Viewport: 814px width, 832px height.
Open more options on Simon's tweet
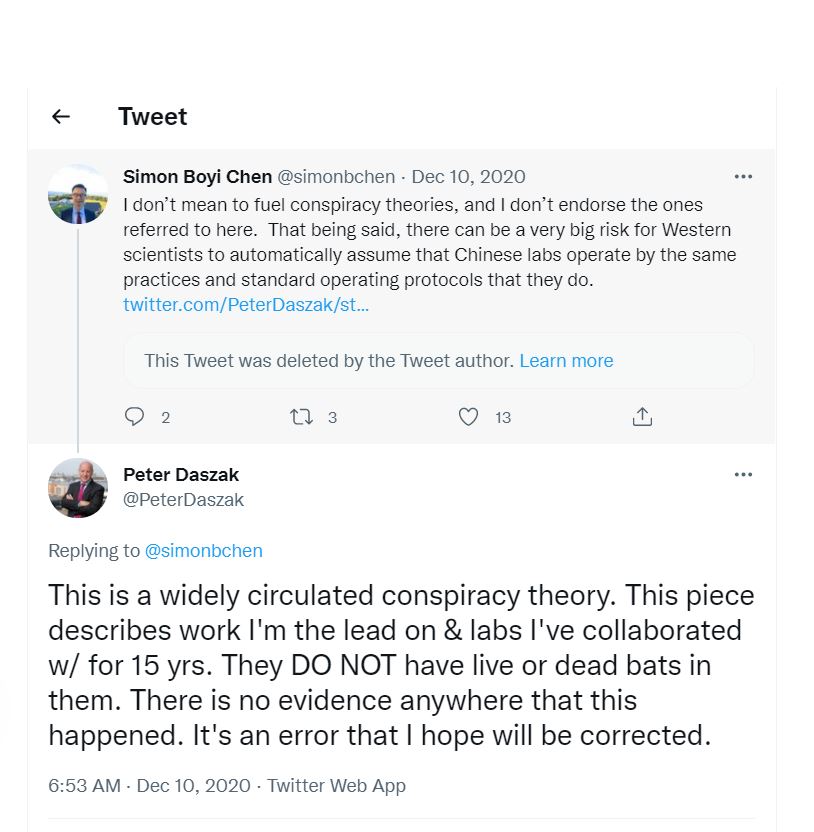point(743,177)
